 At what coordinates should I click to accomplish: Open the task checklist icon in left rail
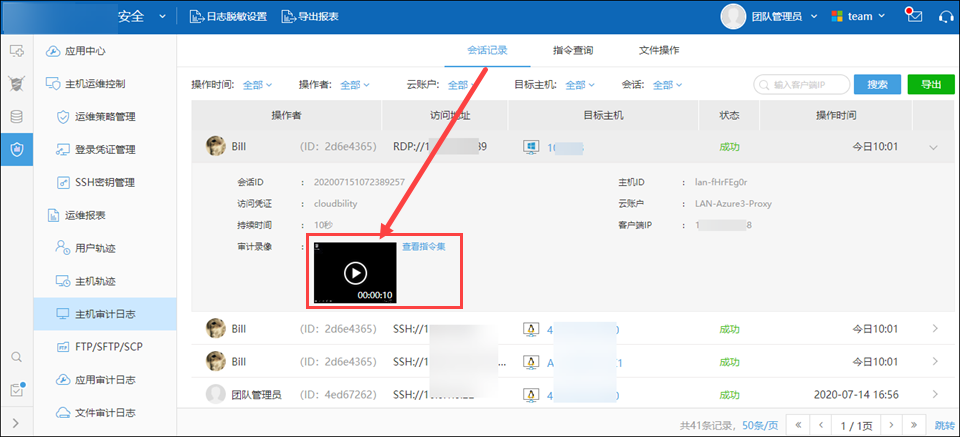17,390
